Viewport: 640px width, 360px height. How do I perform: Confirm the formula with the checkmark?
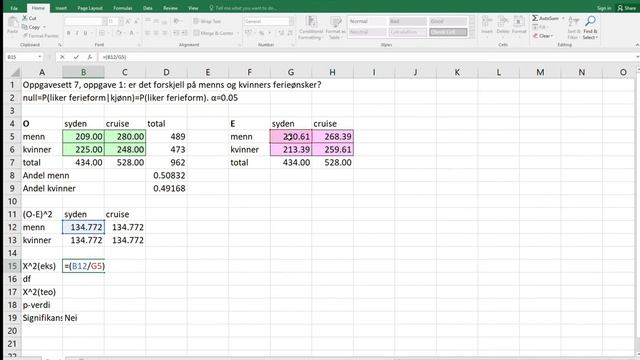[76, 57]
